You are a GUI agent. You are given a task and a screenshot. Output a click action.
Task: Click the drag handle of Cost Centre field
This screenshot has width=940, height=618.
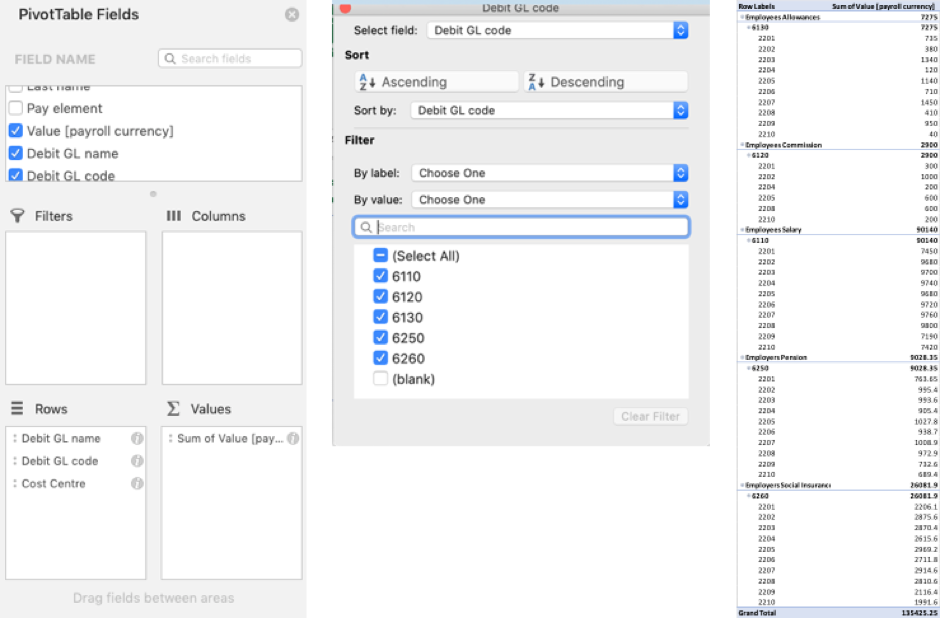15,484
